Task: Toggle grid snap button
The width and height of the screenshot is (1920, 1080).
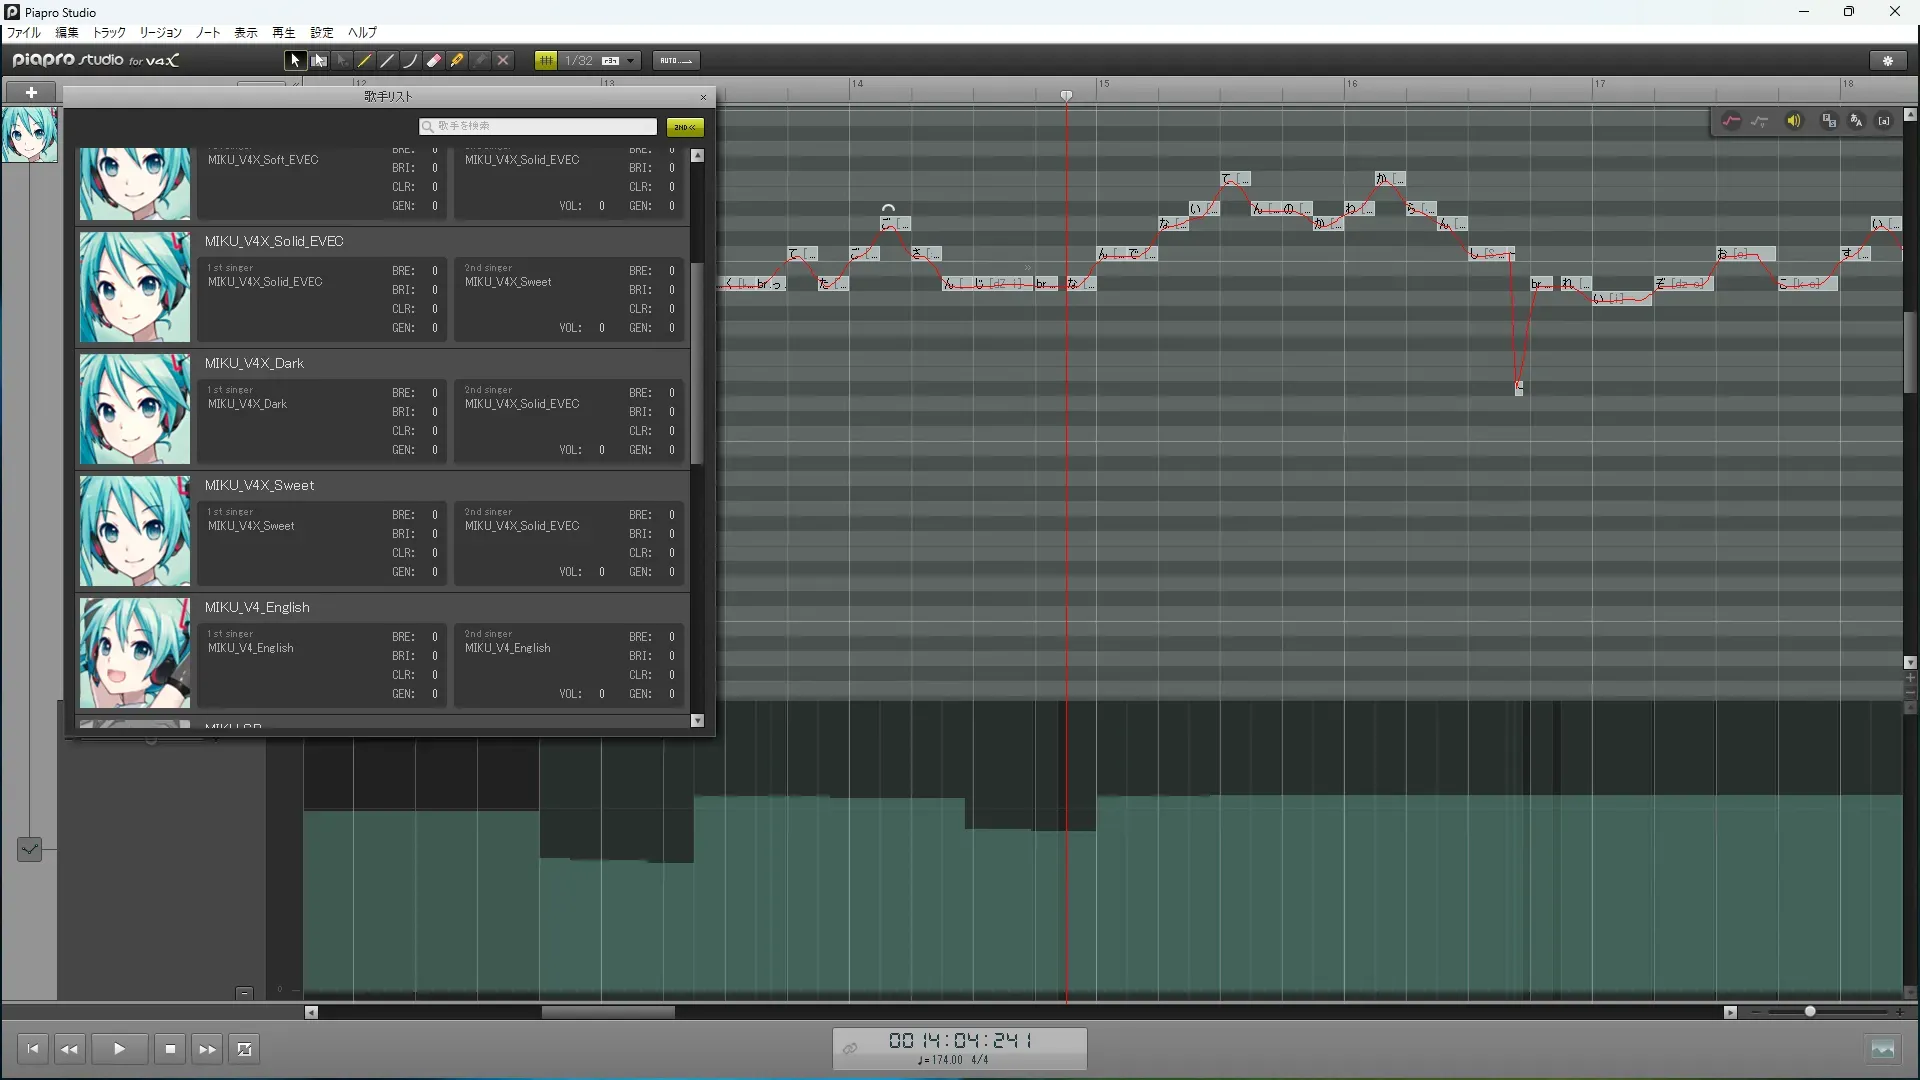Action: click(x=546, y=61)
